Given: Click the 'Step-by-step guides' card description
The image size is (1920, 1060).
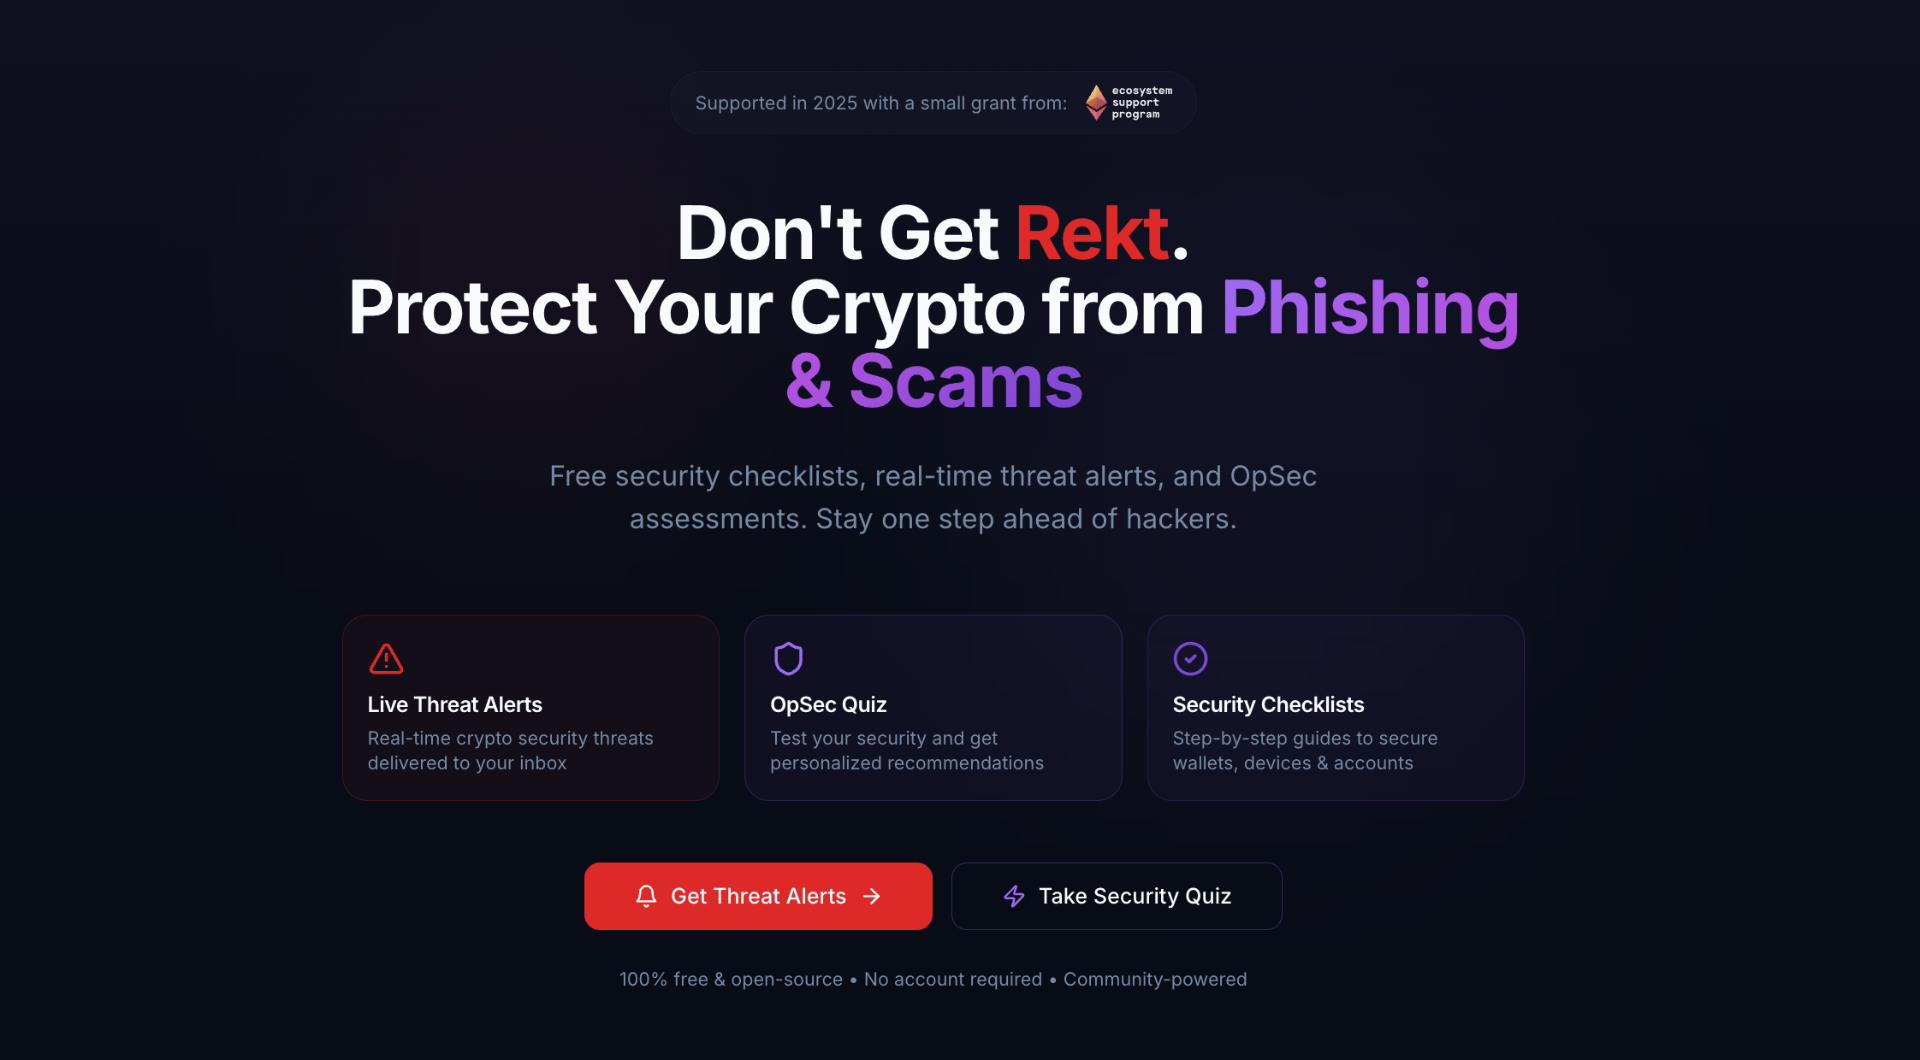Looking at the screenshot, I should tap(1305, 750).
